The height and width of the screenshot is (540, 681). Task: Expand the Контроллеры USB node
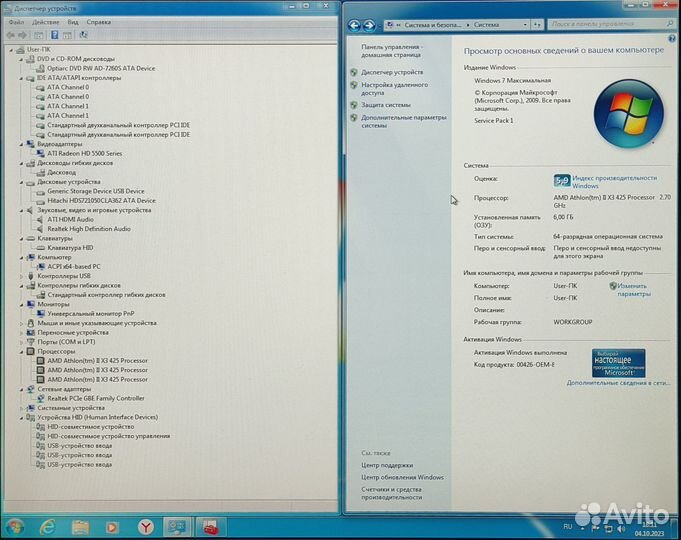tap(21, 276)
